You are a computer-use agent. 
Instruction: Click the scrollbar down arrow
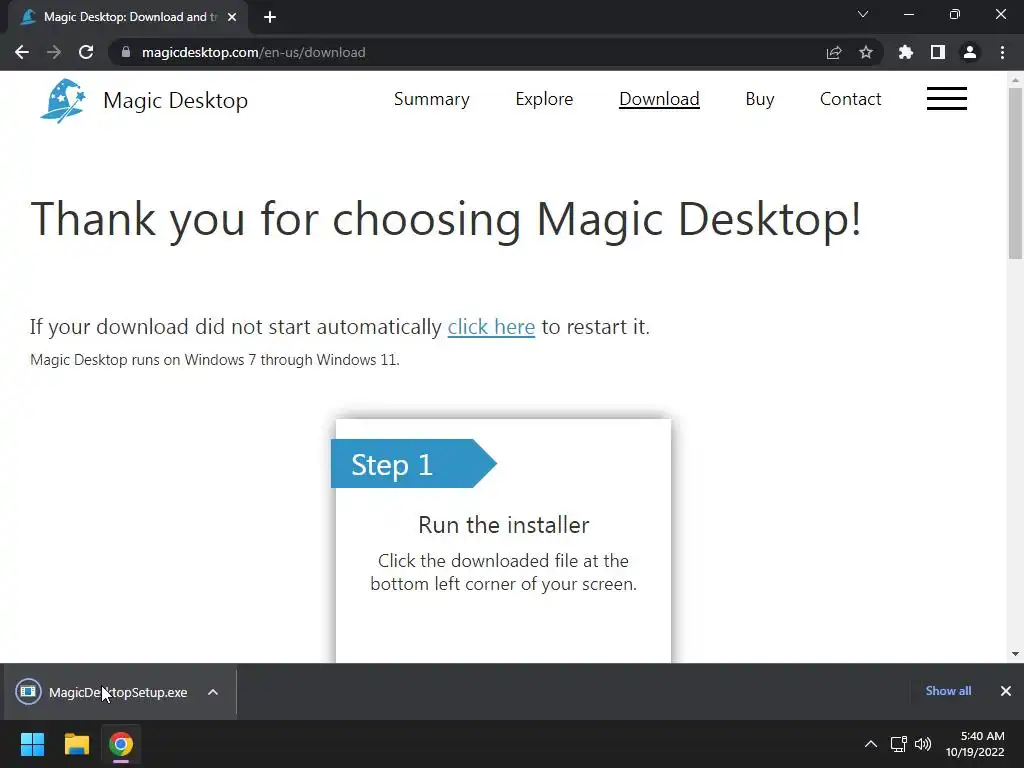(1015, 654)
